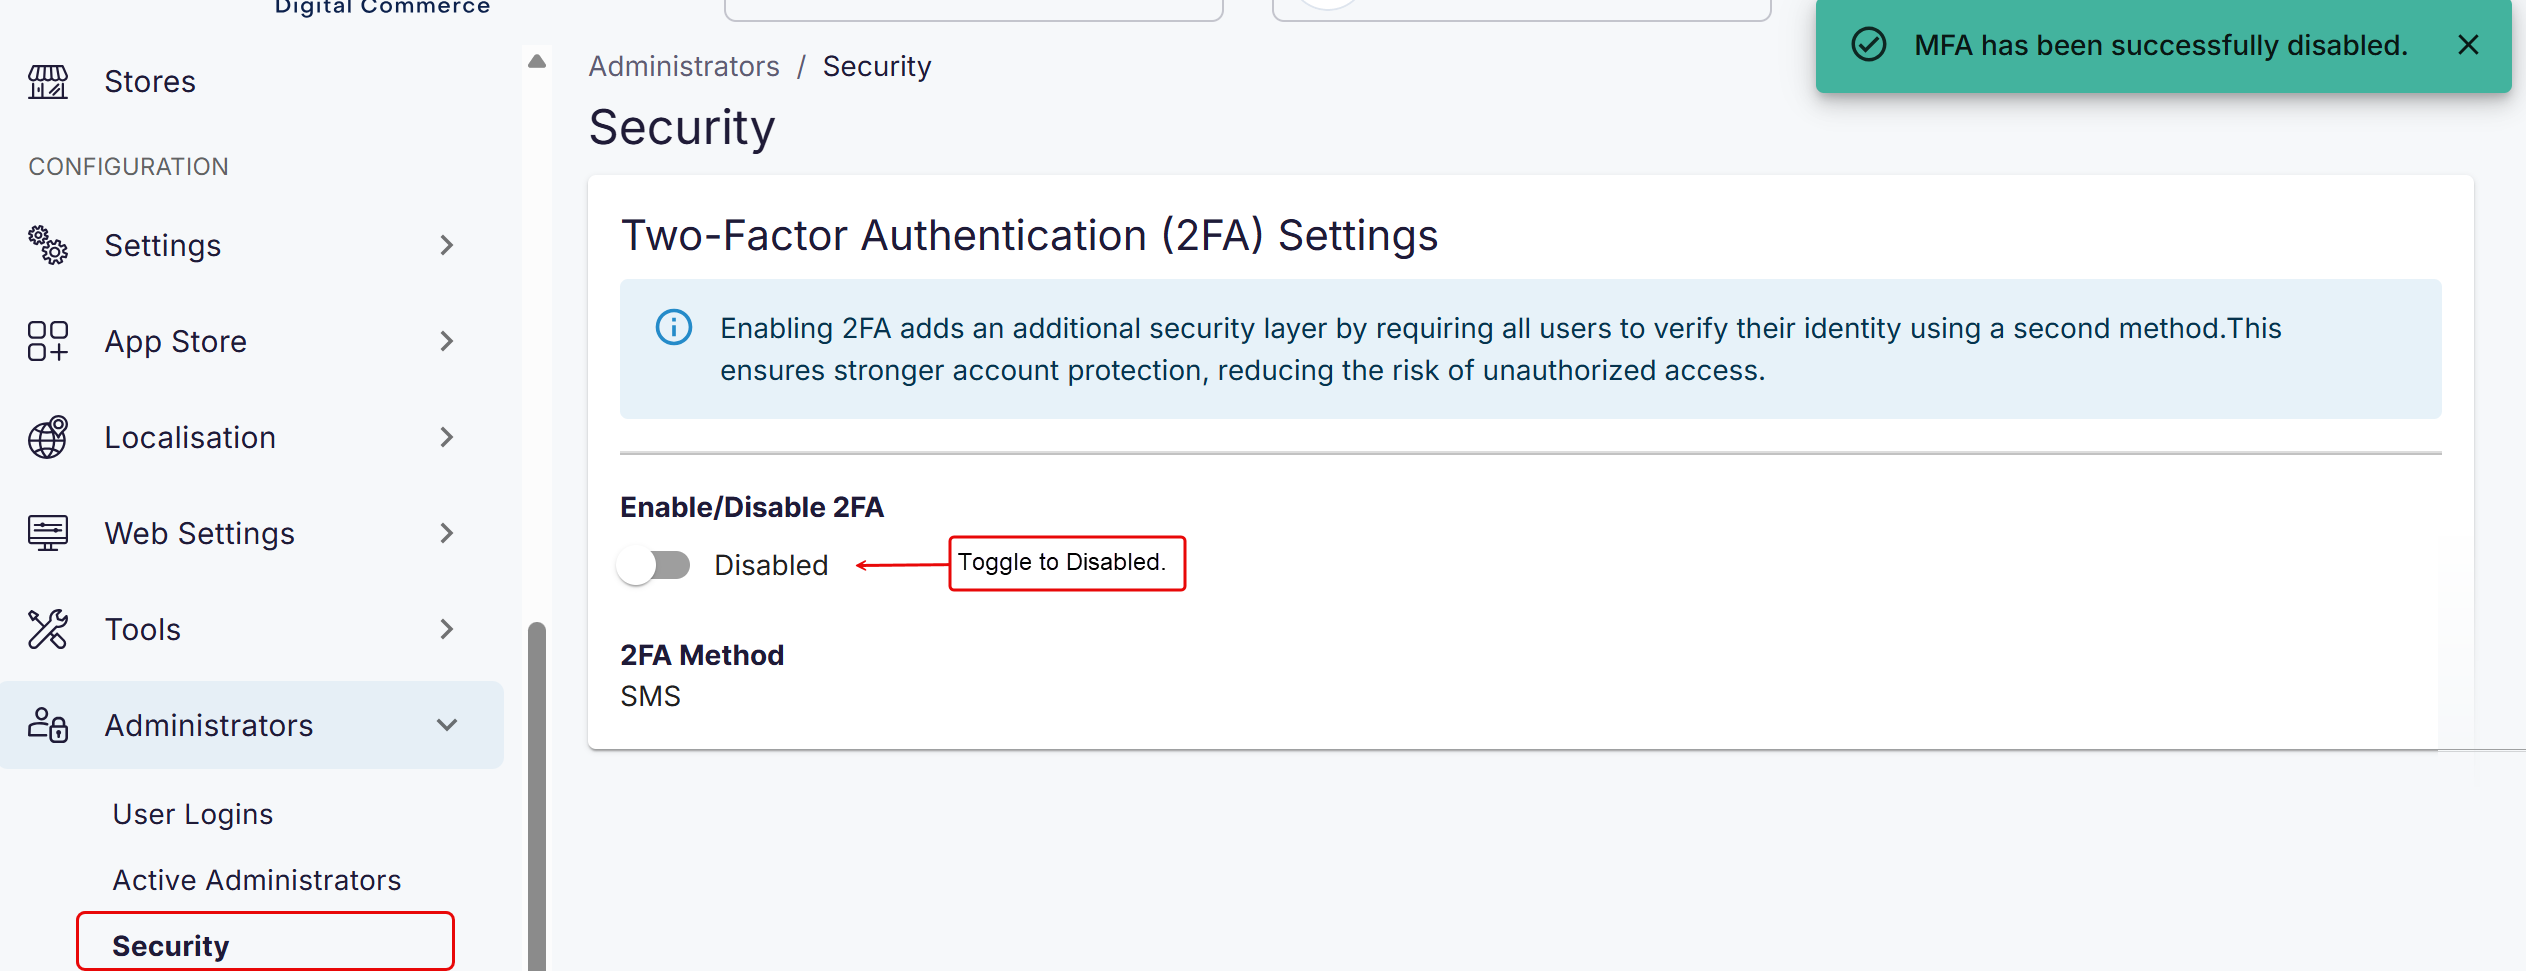Screen dimensions: 2526x971
Task: Expand the Localisation submenu
Action: (447, 437)
